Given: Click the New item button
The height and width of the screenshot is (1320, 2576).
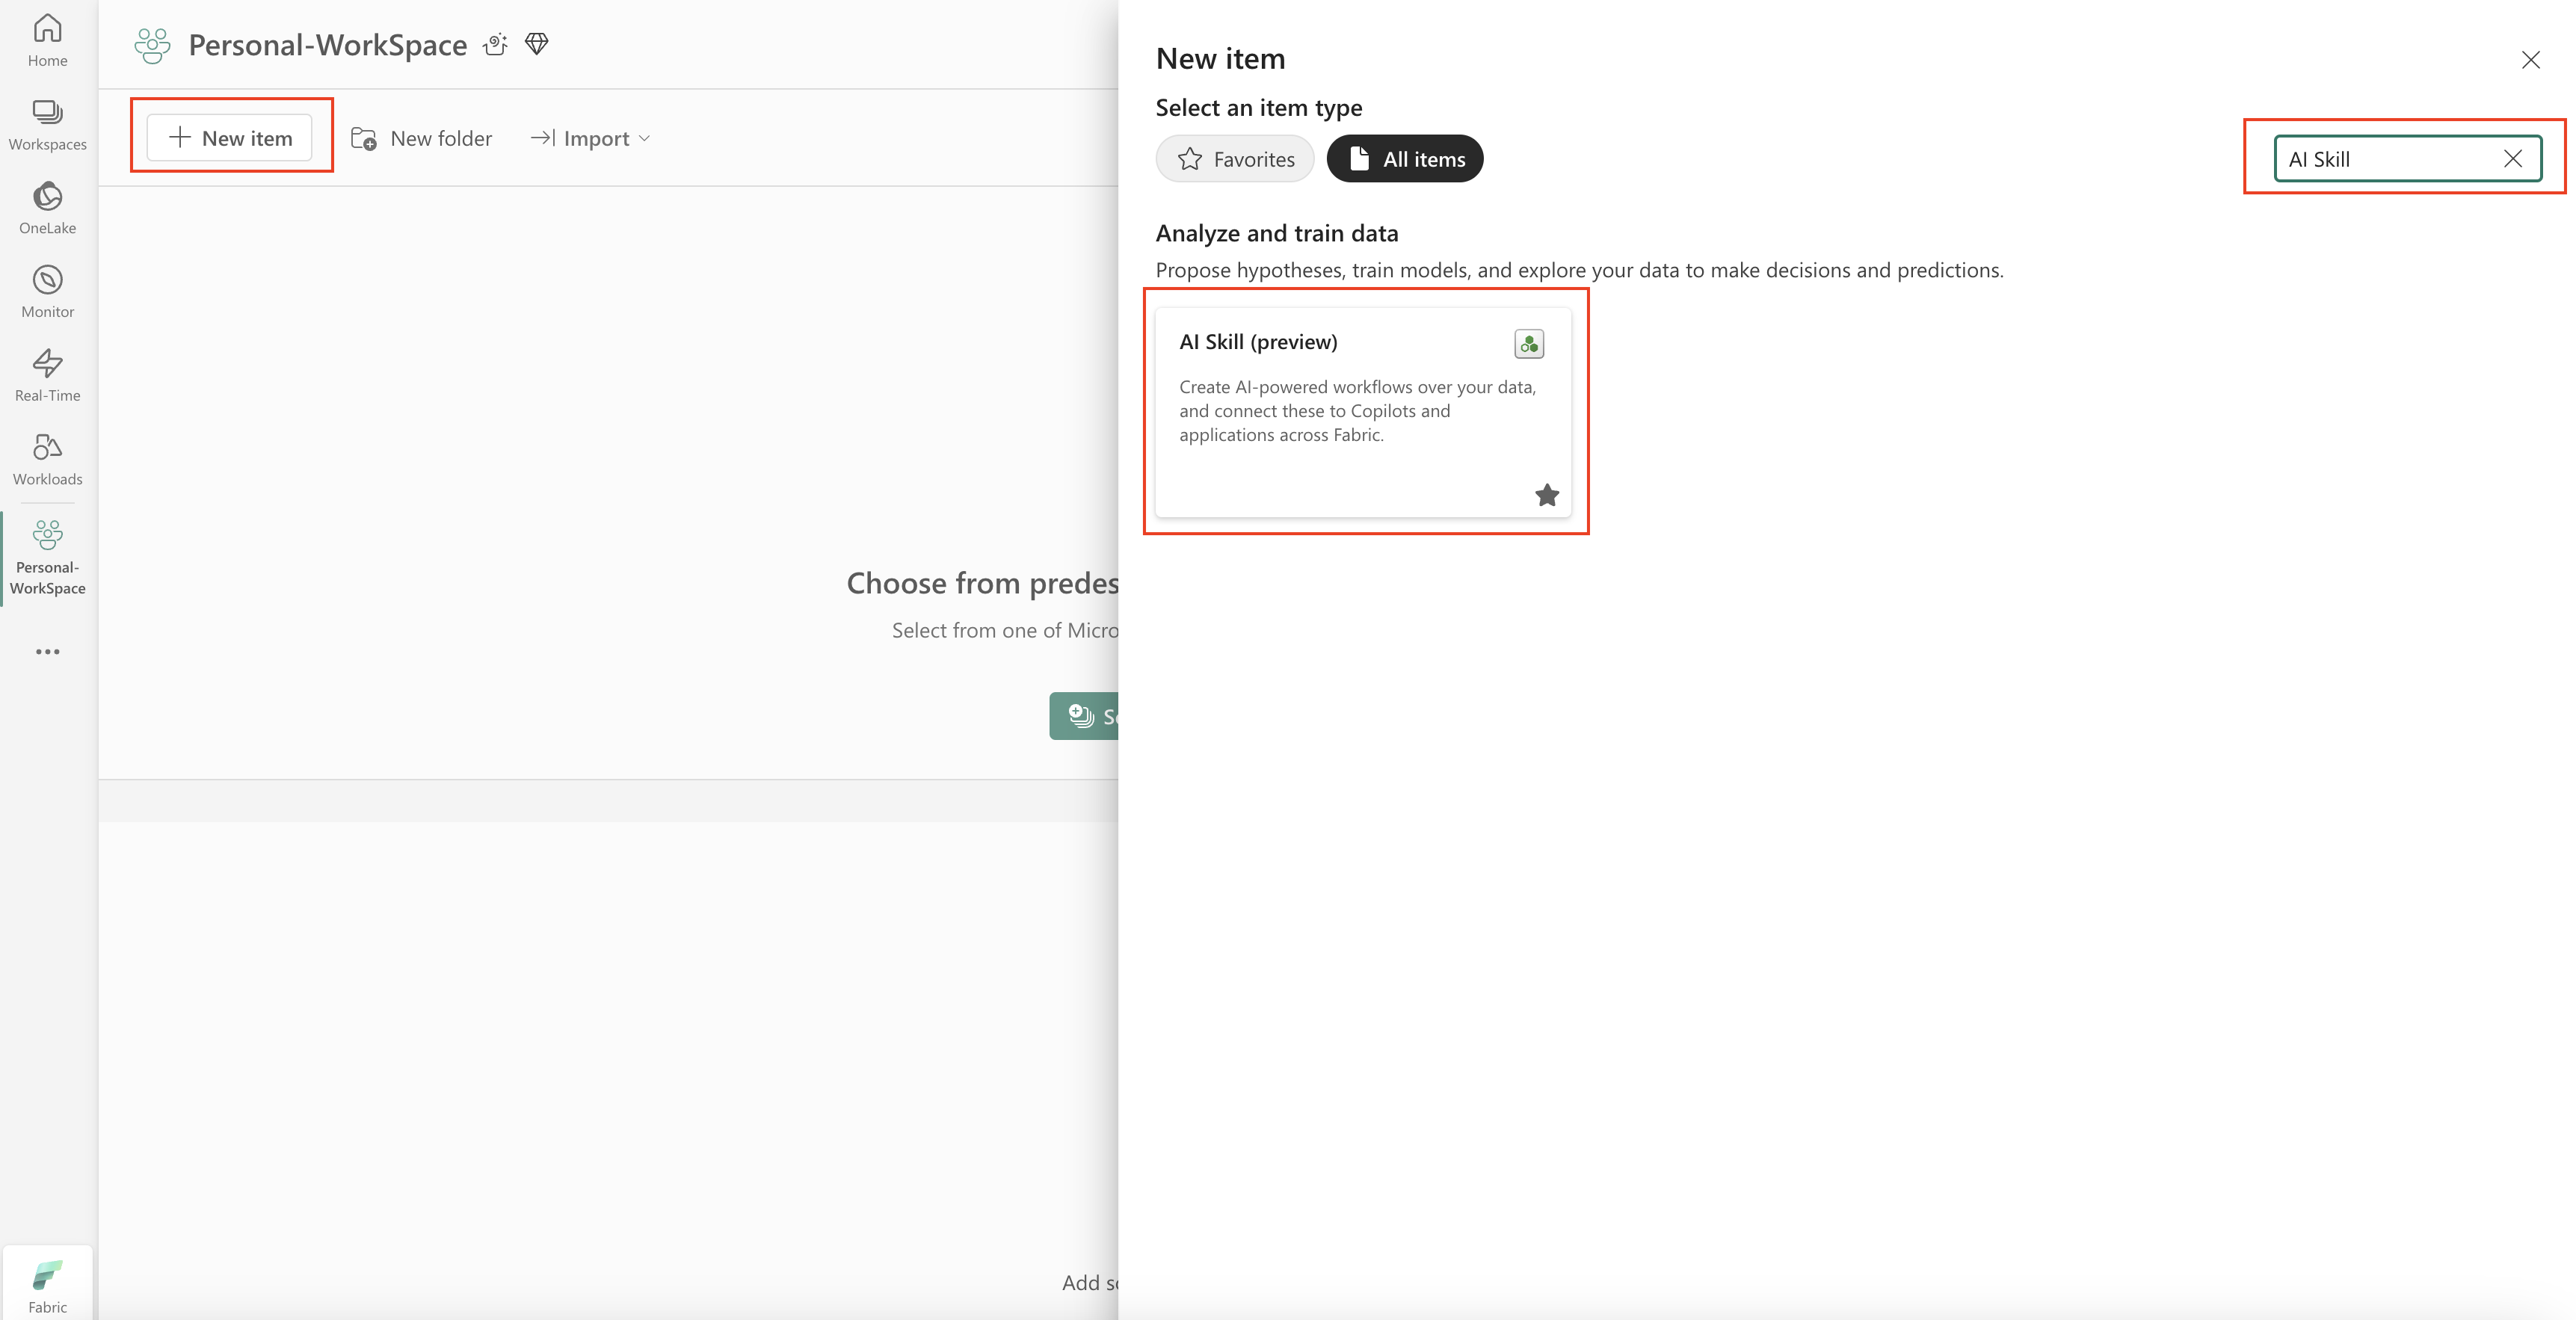Looking at the screenshot, I should click(230, 138).
